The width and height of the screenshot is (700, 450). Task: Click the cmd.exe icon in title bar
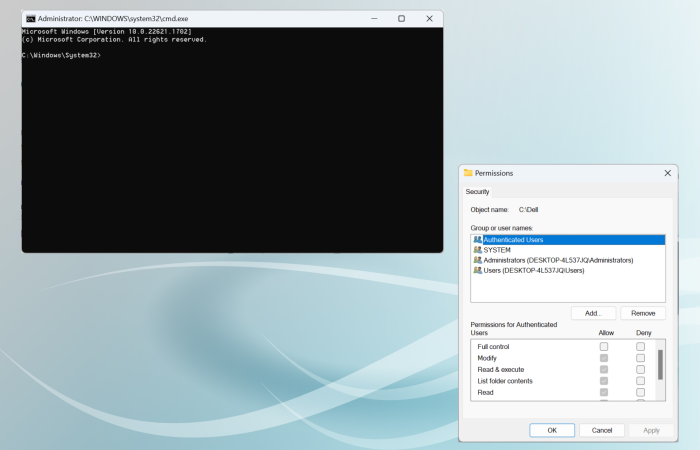pyautogui.click(x=31, y=19)
